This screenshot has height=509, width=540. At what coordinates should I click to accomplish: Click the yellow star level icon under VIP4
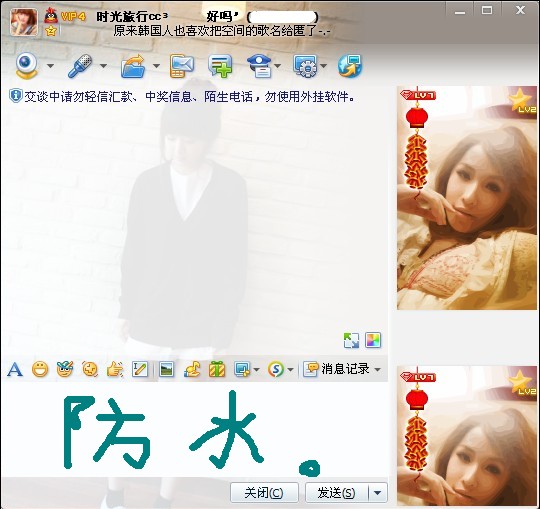(x=51, y=31)
